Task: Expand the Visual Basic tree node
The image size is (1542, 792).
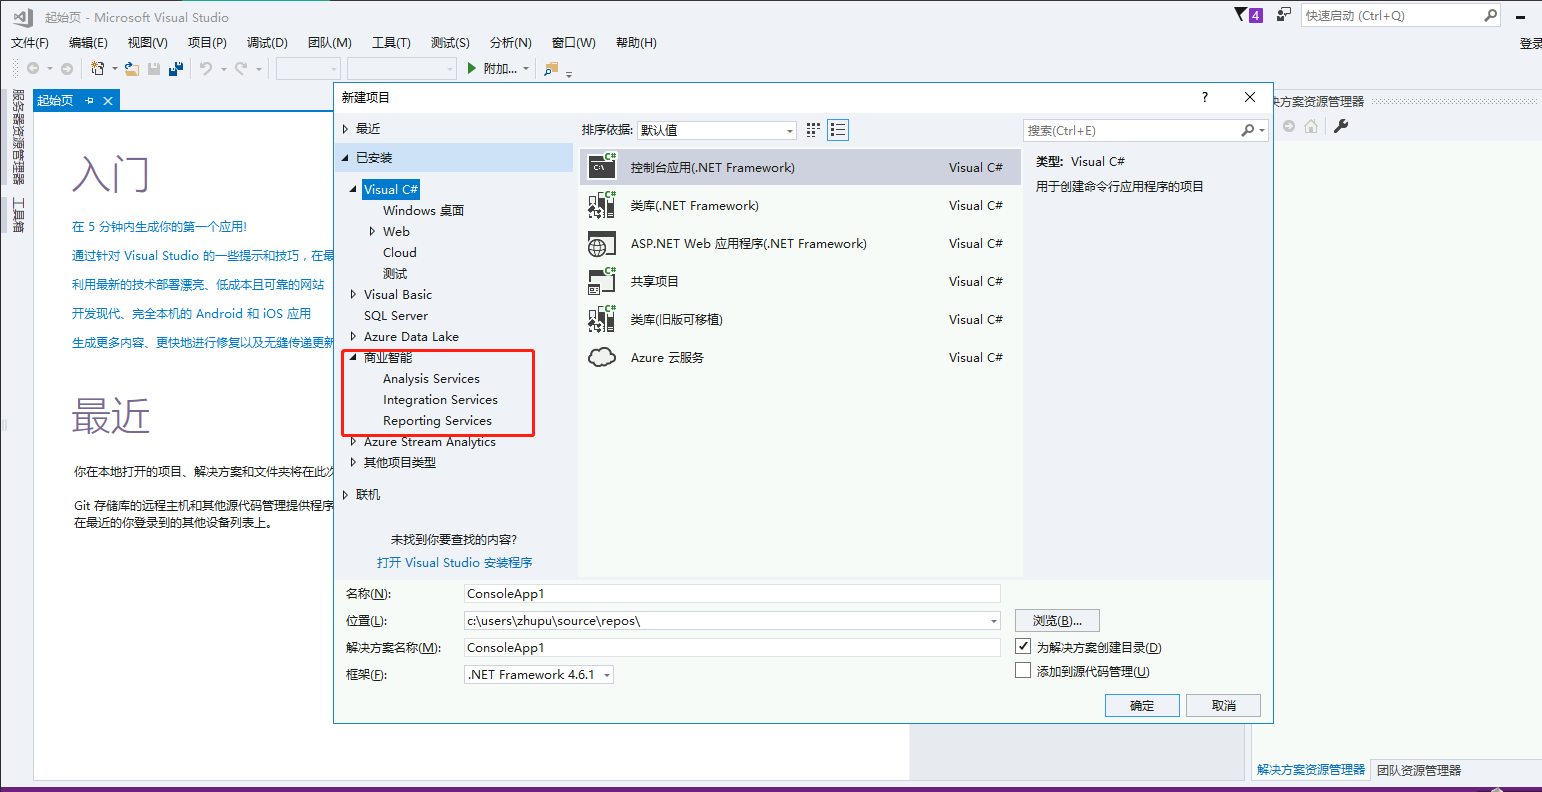Action: pyautogui.click(x=352, y=294)
